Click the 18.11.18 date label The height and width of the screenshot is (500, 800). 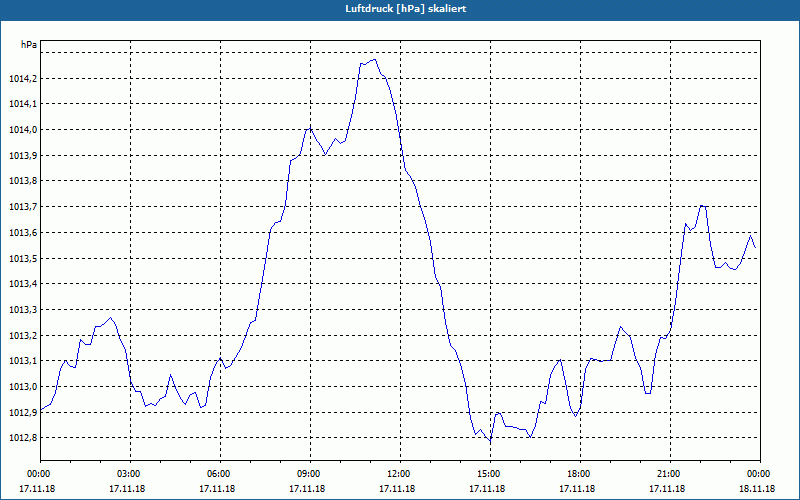[x=757, y=489]
